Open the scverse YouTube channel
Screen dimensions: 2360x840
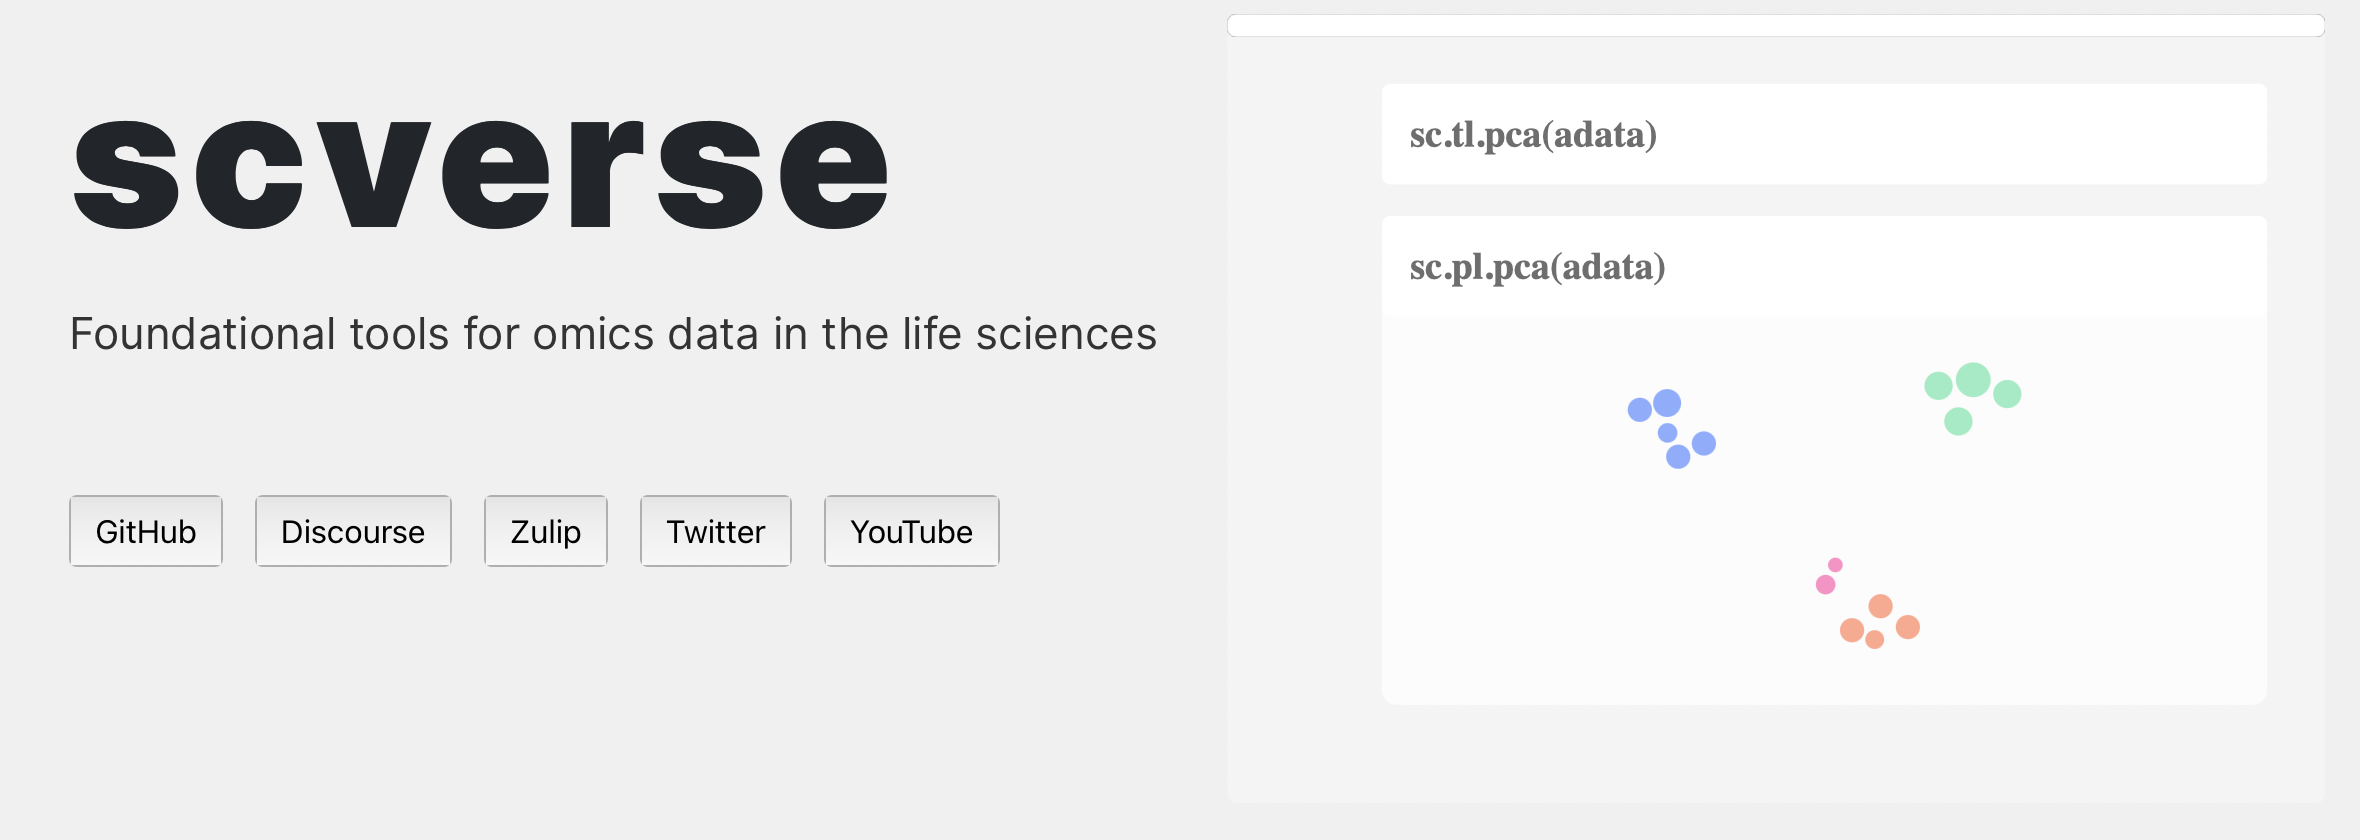pyautogui.click(x=911, y=531)
